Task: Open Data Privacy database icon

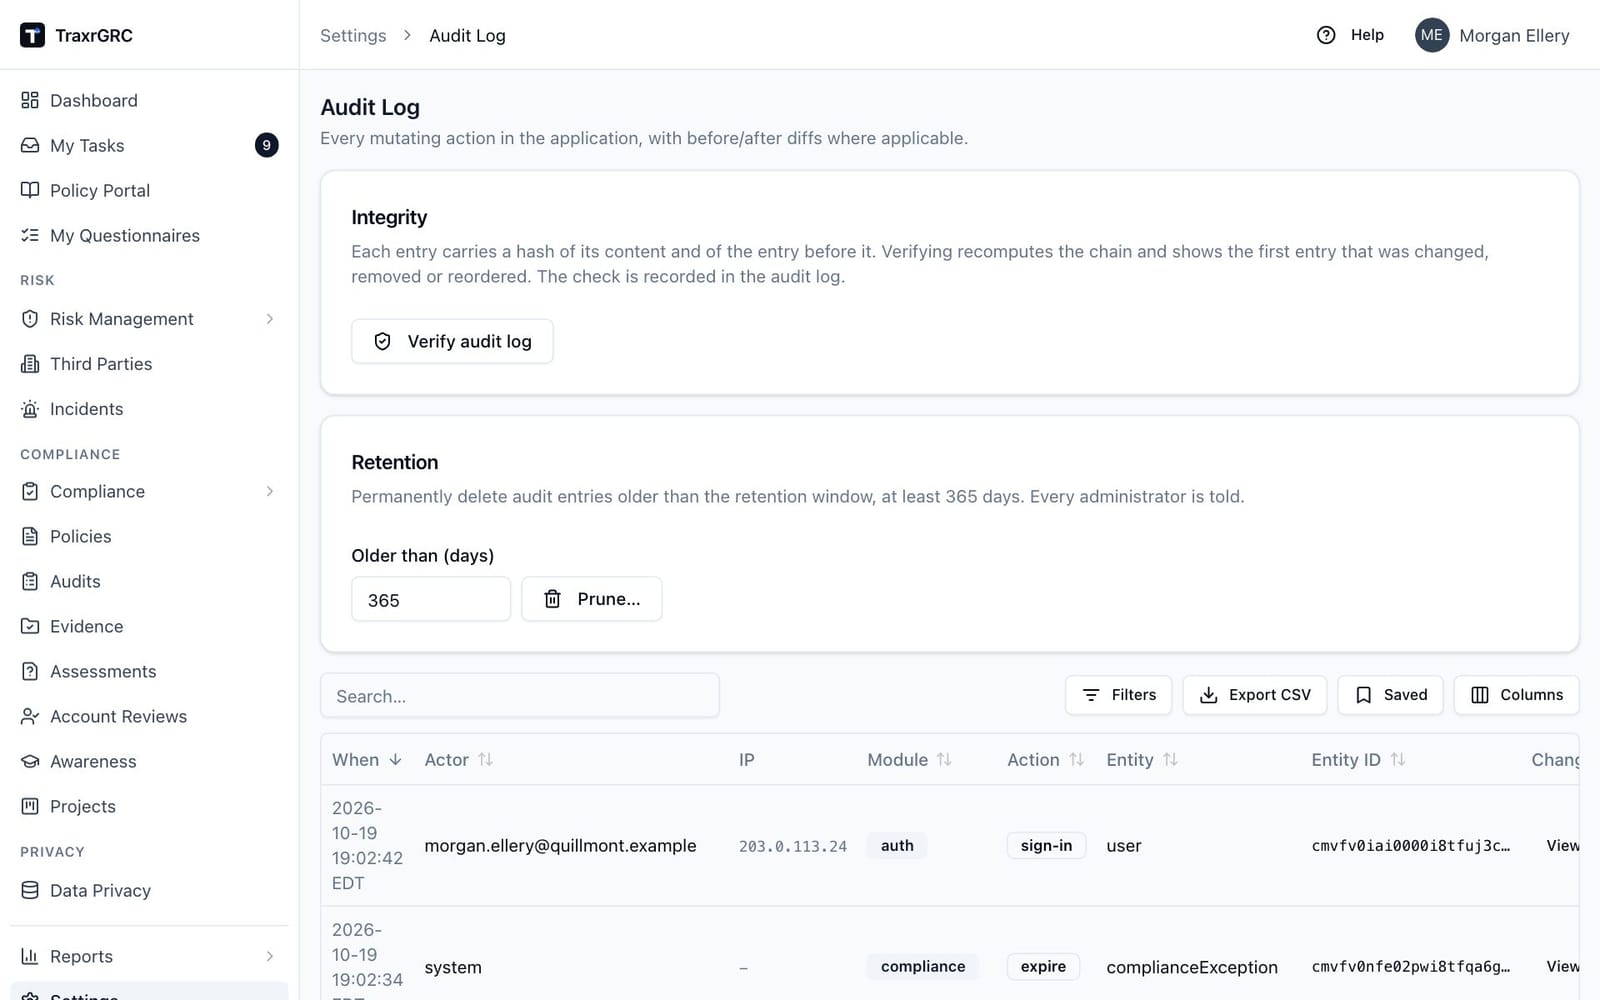Action: (x=30, y=890)
